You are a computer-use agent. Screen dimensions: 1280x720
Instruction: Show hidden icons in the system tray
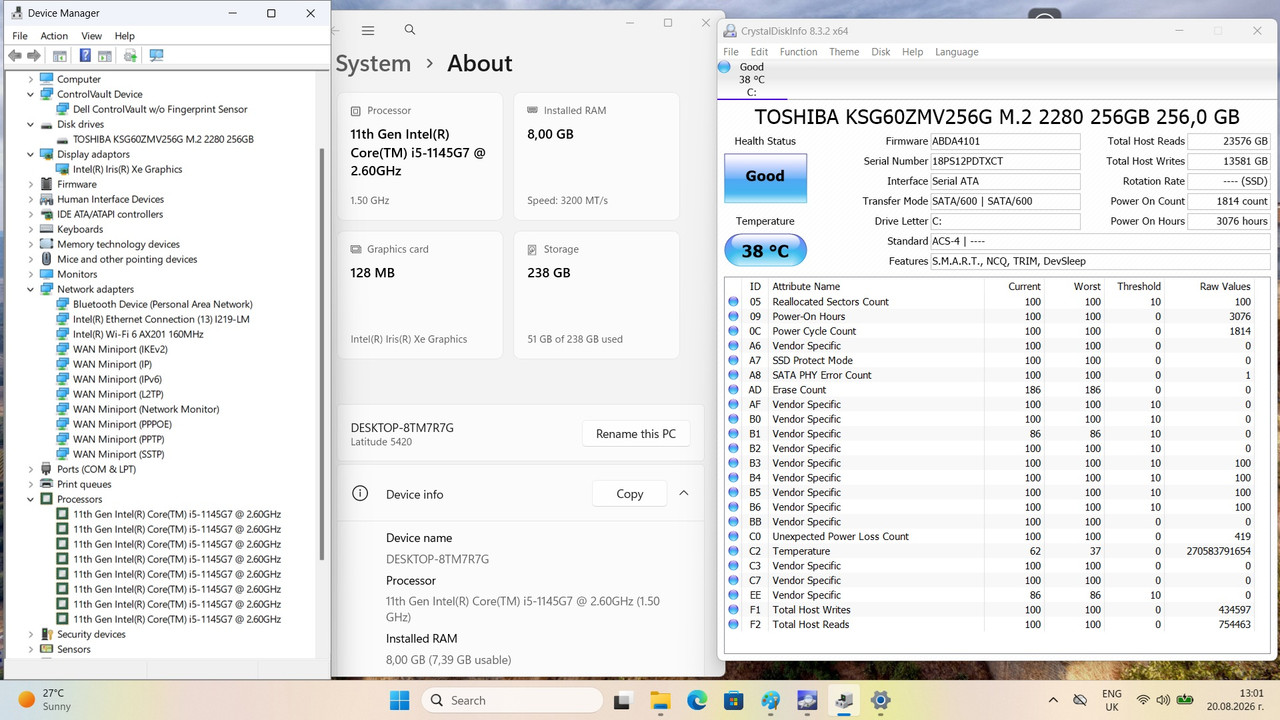click(x=1053, y=700)
